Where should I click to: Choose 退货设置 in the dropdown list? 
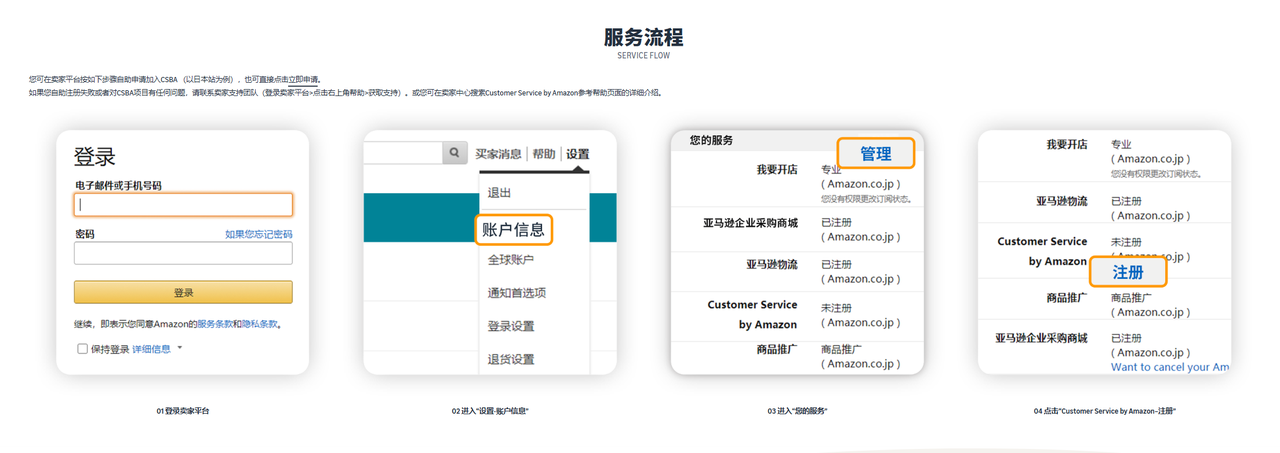(x=511, y=359)
